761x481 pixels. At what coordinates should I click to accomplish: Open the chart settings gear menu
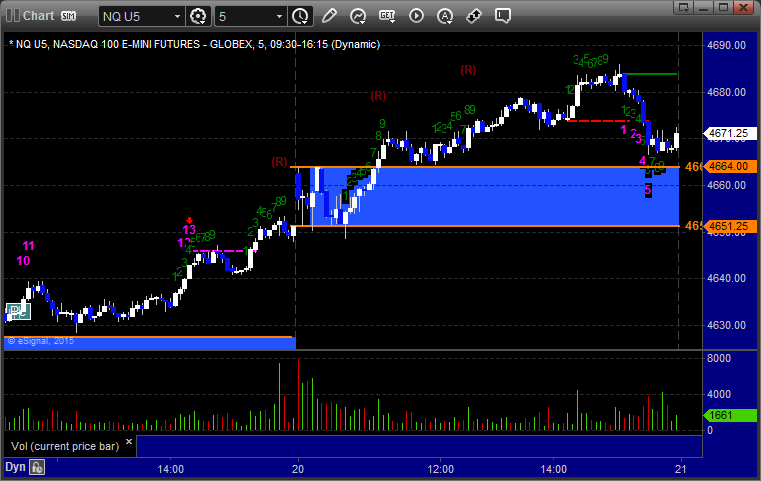(x=198, y=16)
